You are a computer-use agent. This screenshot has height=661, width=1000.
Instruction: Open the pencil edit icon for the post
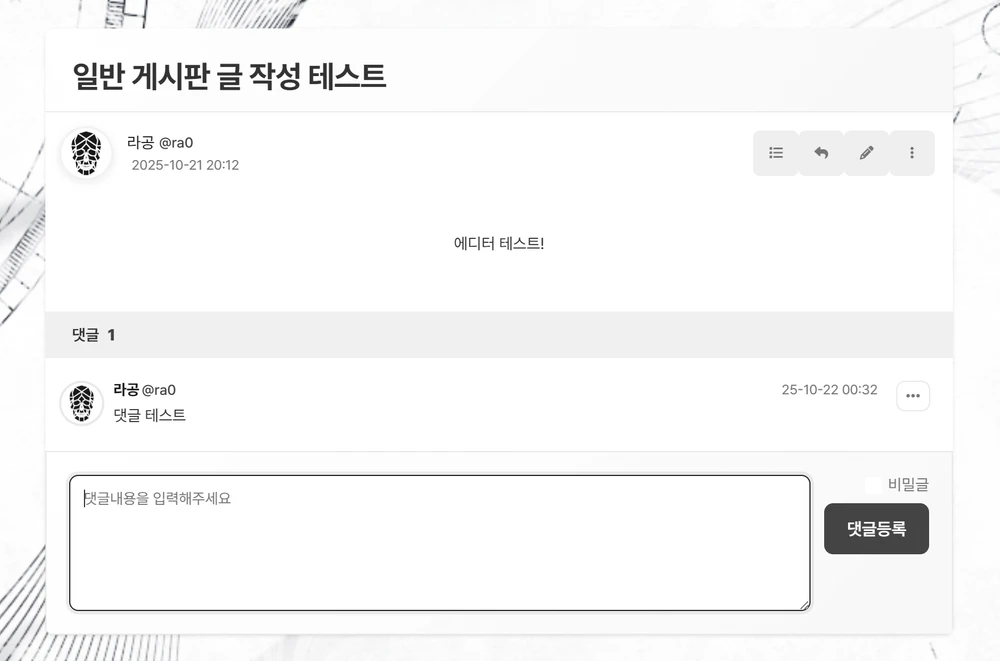coord(866,153)
